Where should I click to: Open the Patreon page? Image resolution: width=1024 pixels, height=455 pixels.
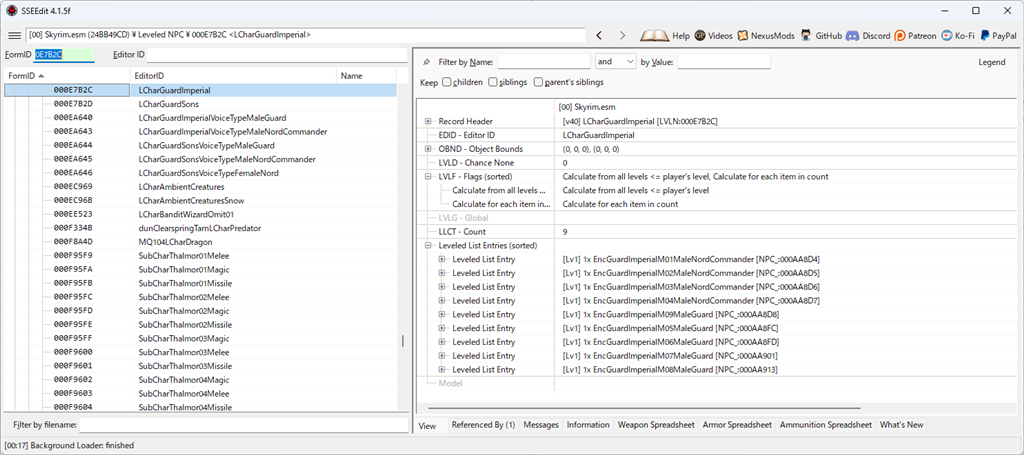(915, 36)
